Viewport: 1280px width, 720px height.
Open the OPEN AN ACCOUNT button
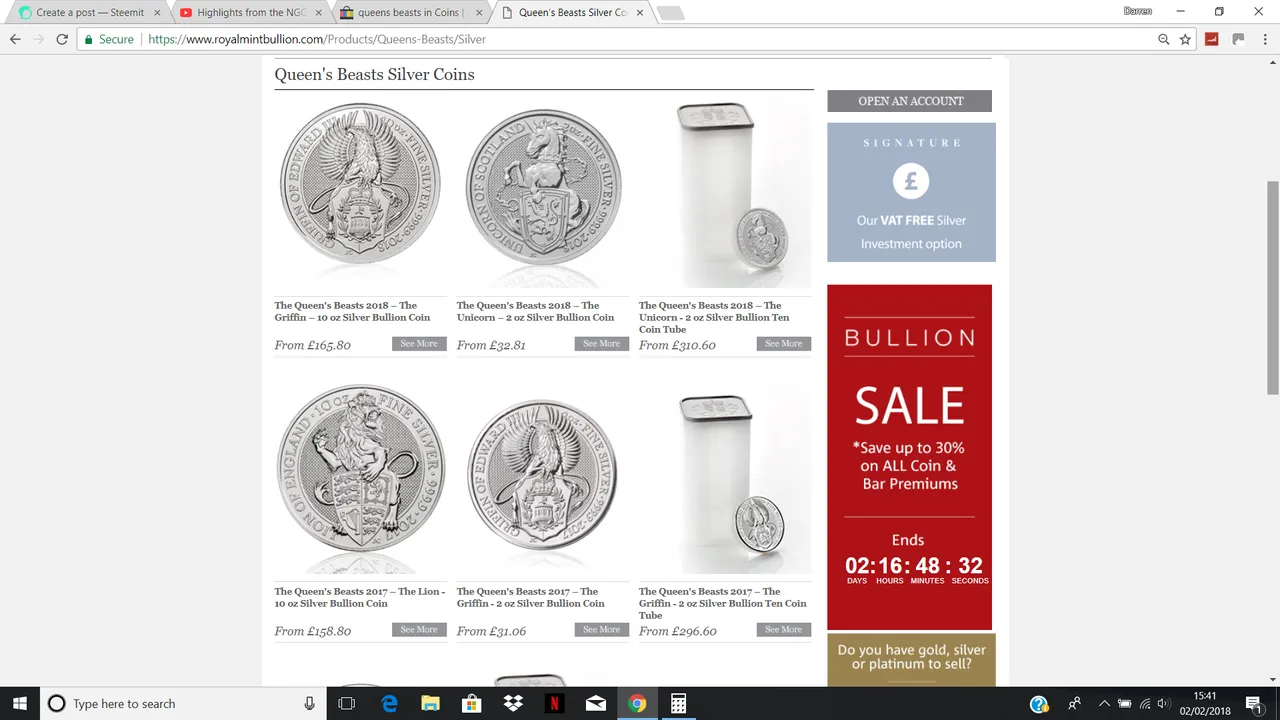tap(909, 101)
